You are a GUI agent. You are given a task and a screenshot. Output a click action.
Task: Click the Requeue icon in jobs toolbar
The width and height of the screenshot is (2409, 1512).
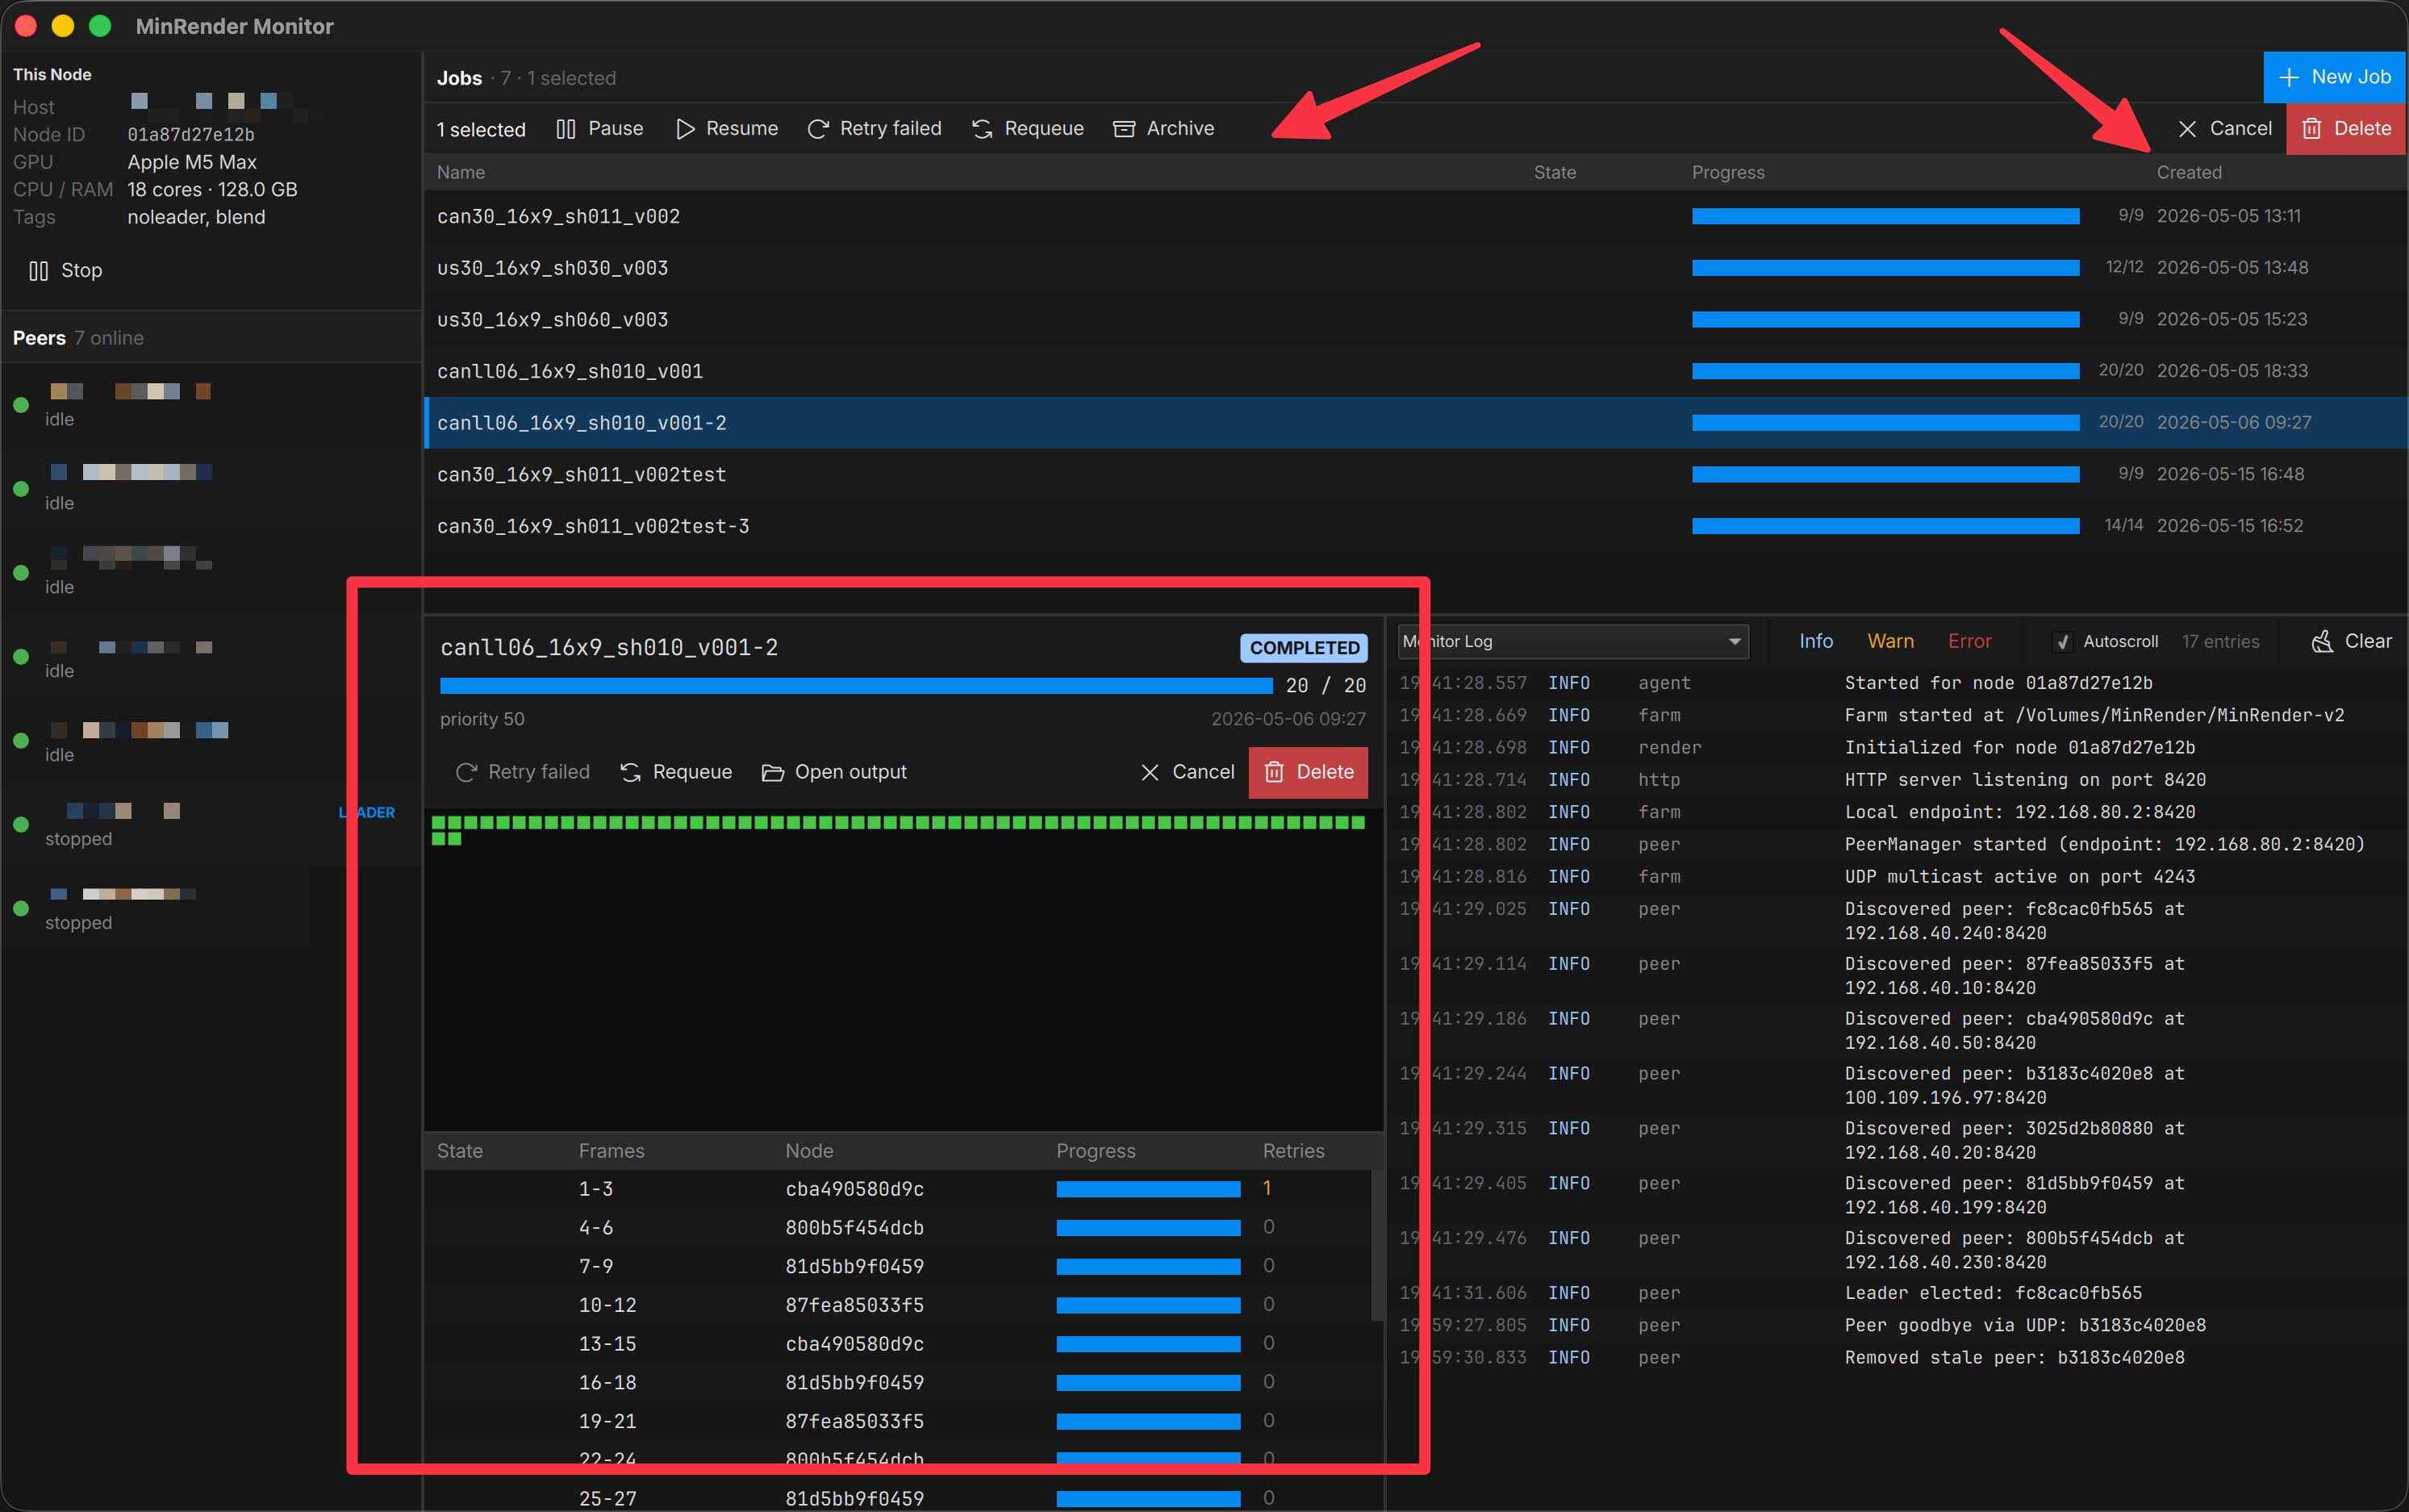tap(982, 129)
